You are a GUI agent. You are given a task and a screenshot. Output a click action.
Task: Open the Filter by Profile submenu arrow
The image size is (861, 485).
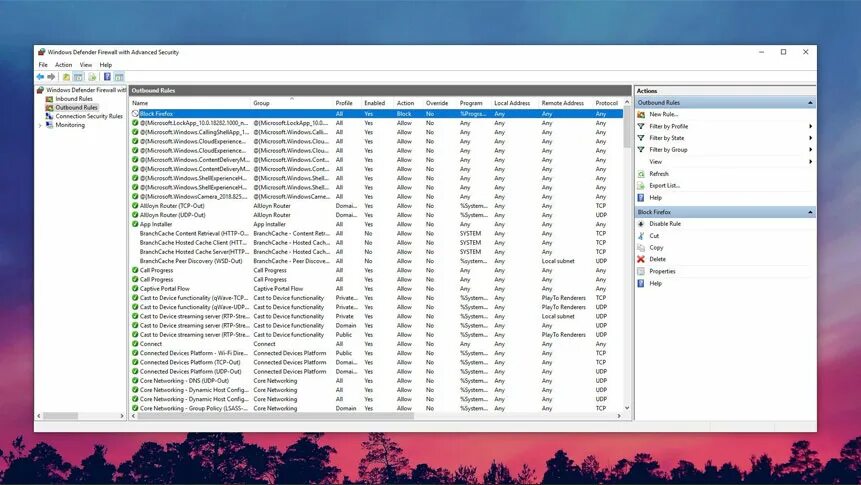[810, 126]
